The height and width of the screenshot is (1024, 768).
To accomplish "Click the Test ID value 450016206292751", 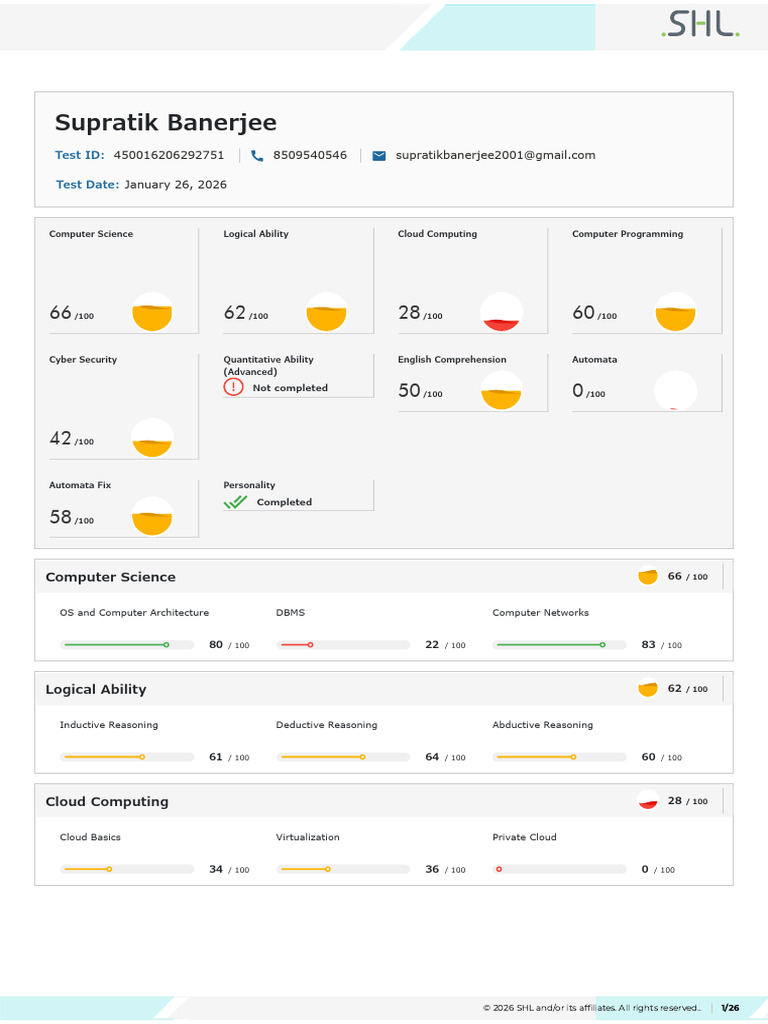I will (x=168, y=155).
